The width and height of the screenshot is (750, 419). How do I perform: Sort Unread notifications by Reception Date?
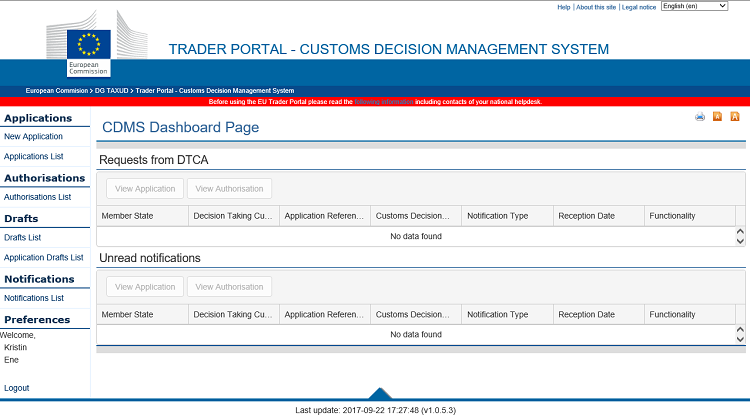(x=598, y=314)
